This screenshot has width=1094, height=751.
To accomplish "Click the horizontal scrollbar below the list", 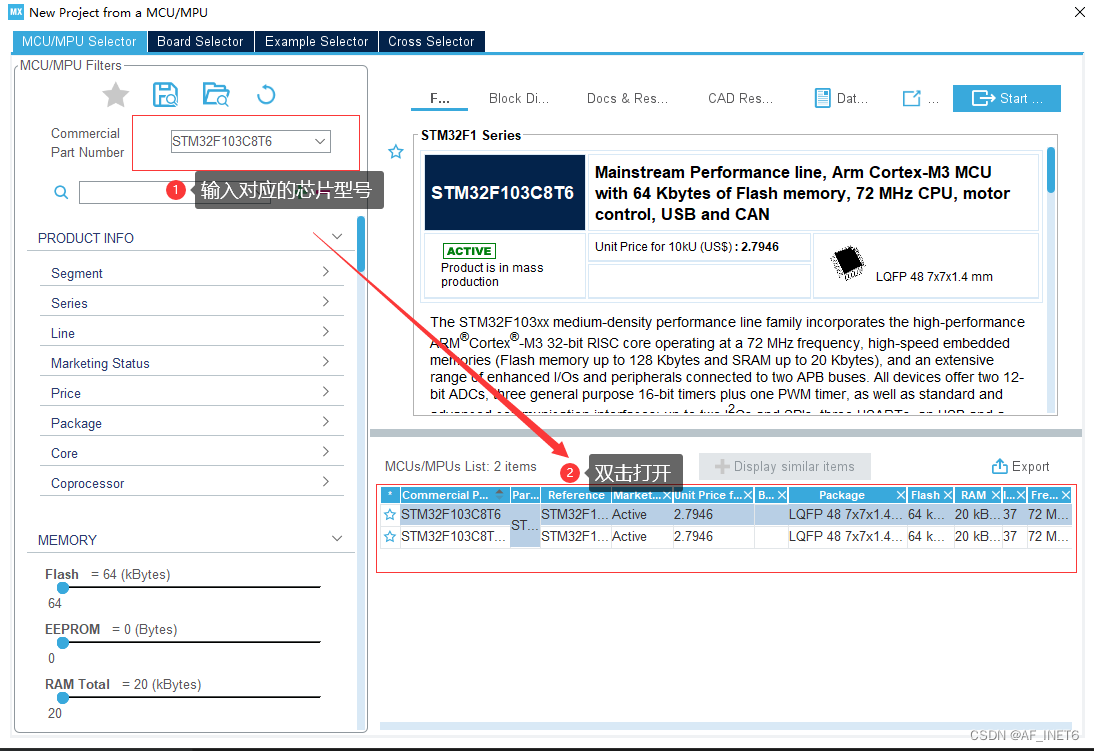I will coord(726,726).
